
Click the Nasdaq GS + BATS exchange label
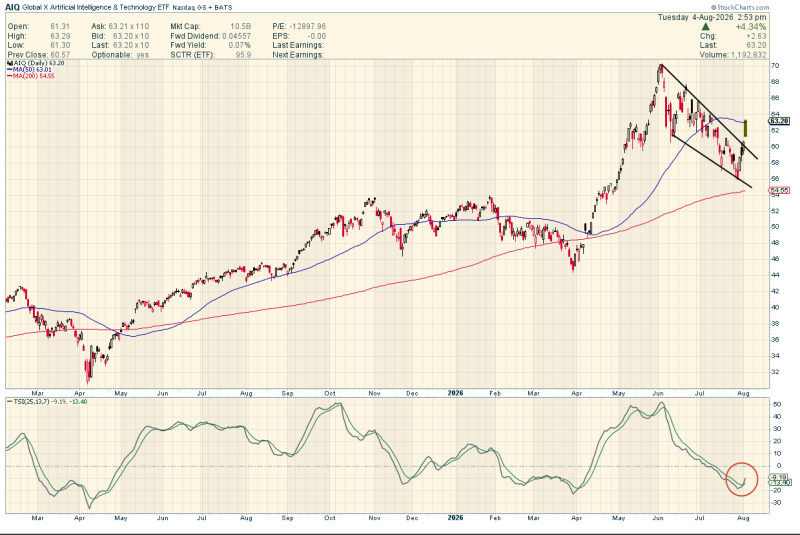(x=202, y=8)
